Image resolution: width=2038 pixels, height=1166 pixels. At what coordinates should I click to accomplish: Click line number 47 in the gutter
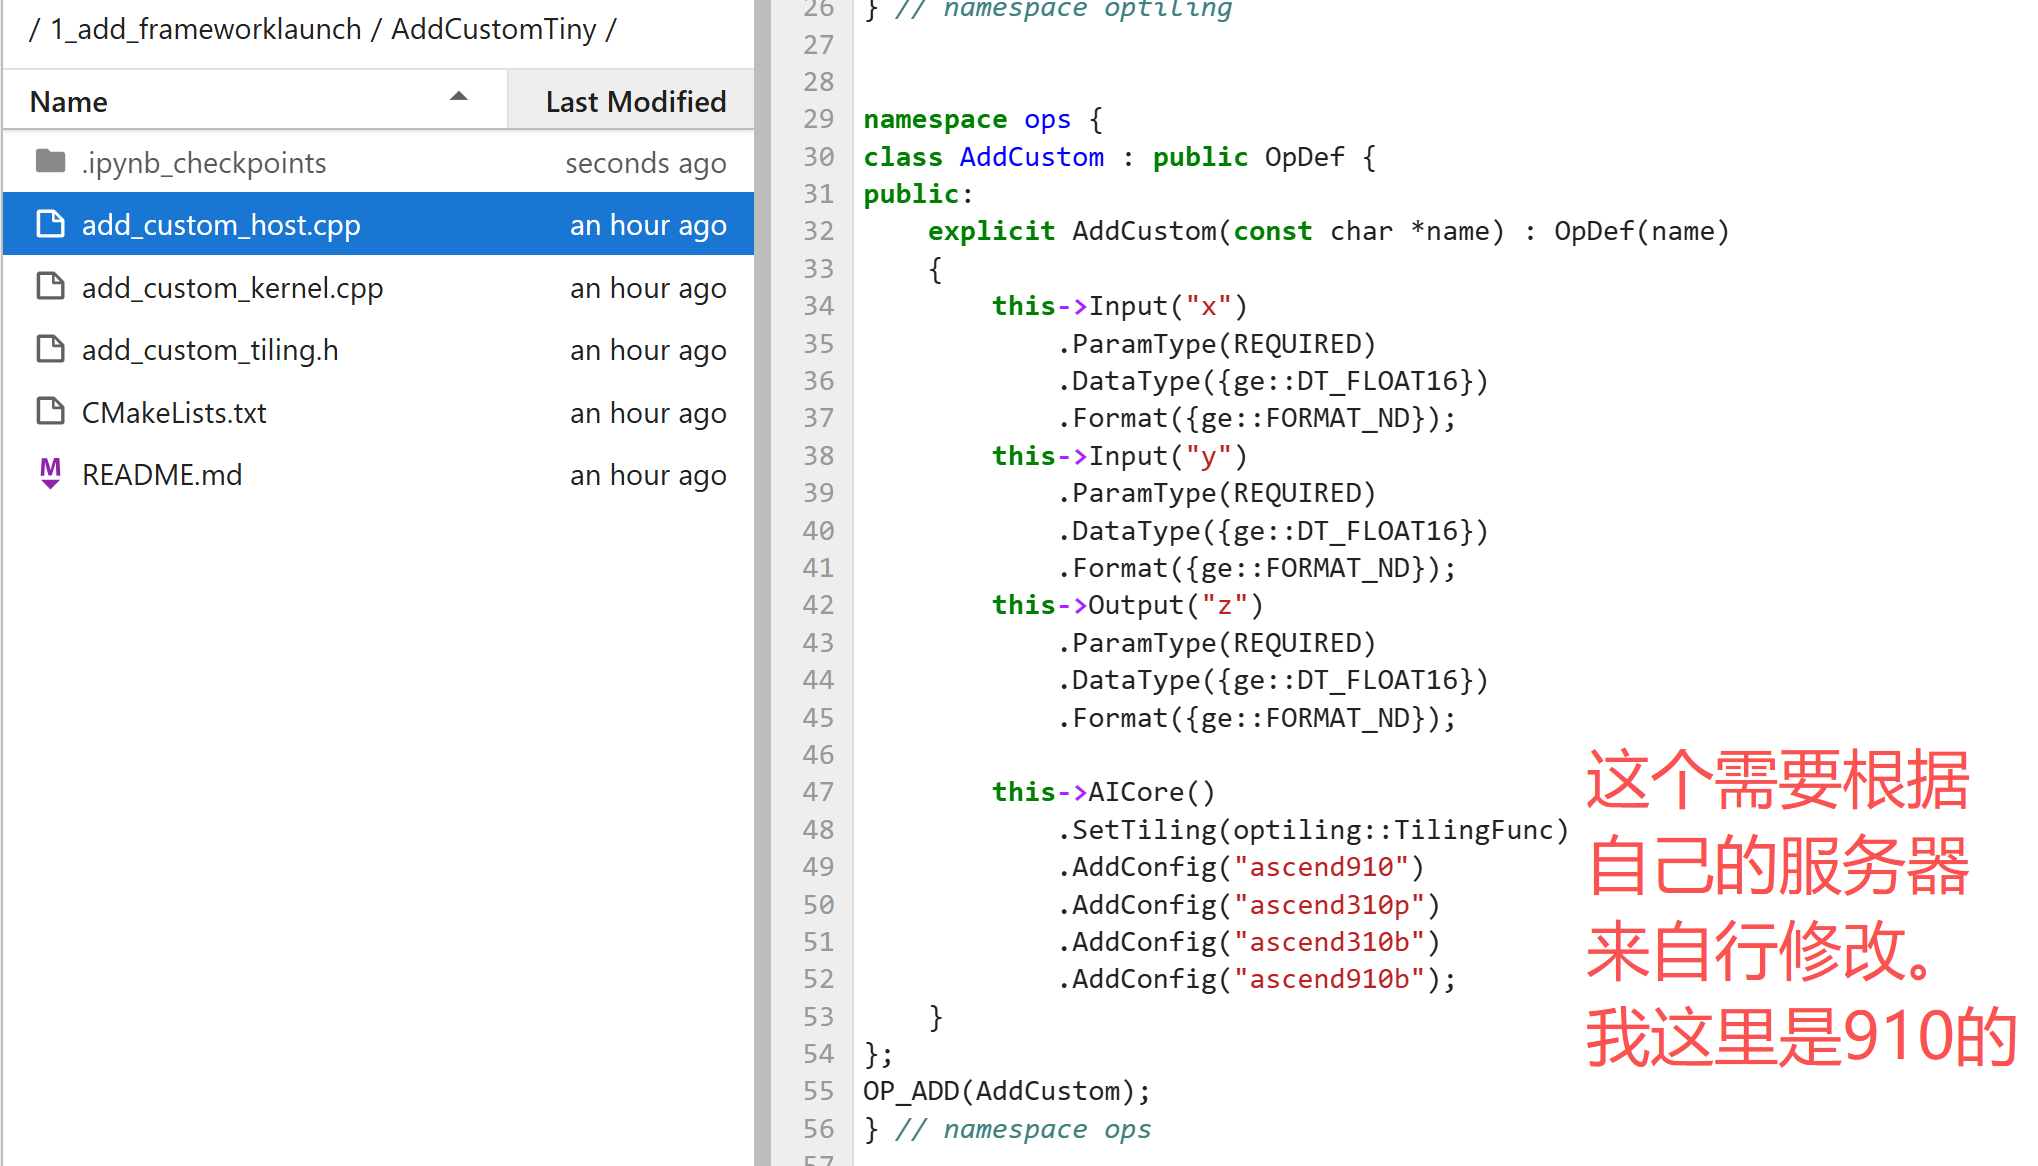pos(818,792)
